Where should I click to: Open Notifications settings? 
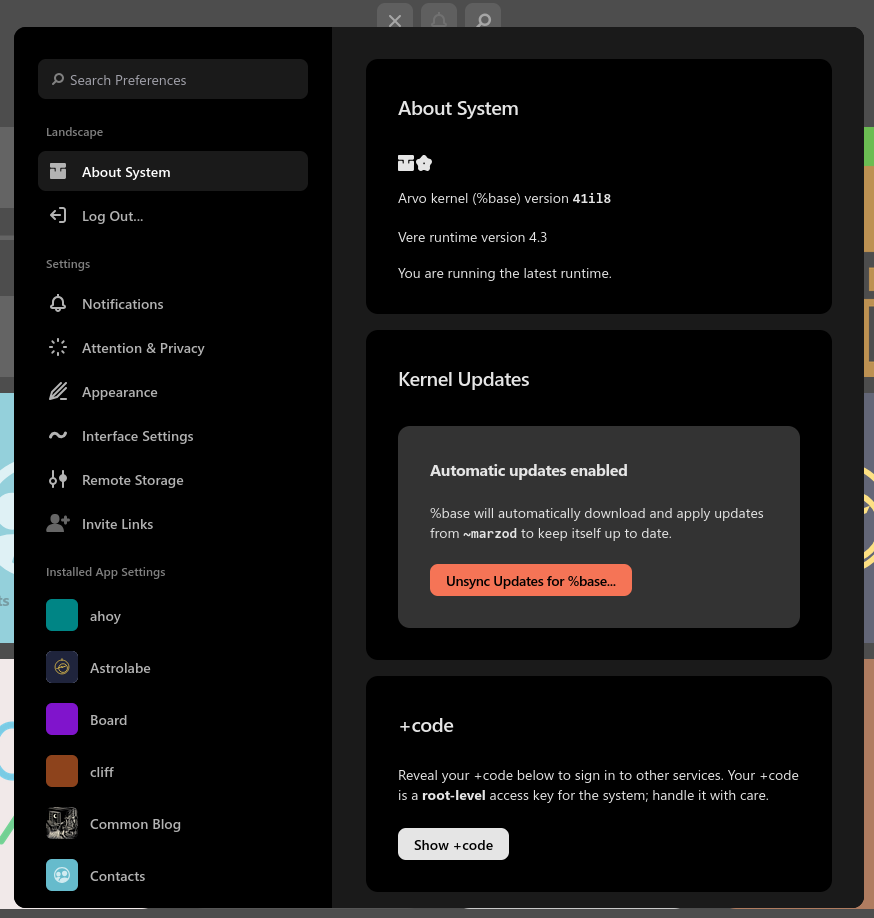[x=173, y=303]
